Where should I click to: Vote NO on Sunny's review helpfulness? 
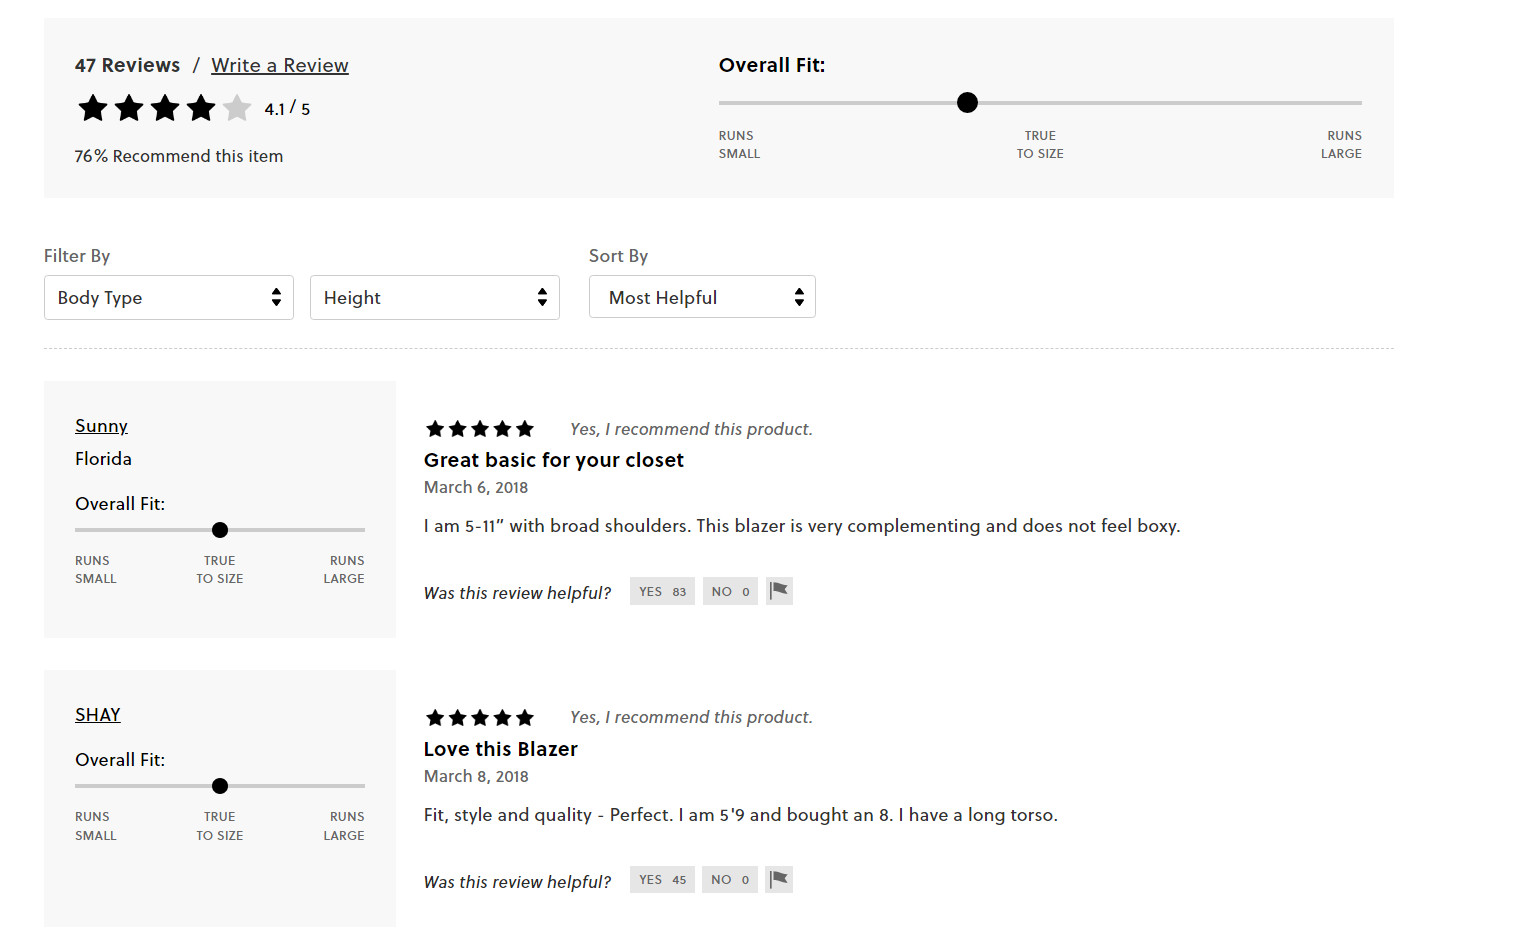point(730,592)
